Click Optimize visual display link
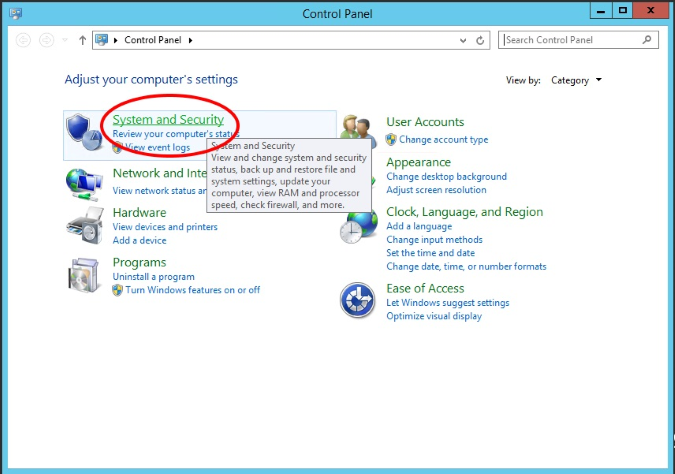Viewport: 675px width, 474px height. pos(434,316)
